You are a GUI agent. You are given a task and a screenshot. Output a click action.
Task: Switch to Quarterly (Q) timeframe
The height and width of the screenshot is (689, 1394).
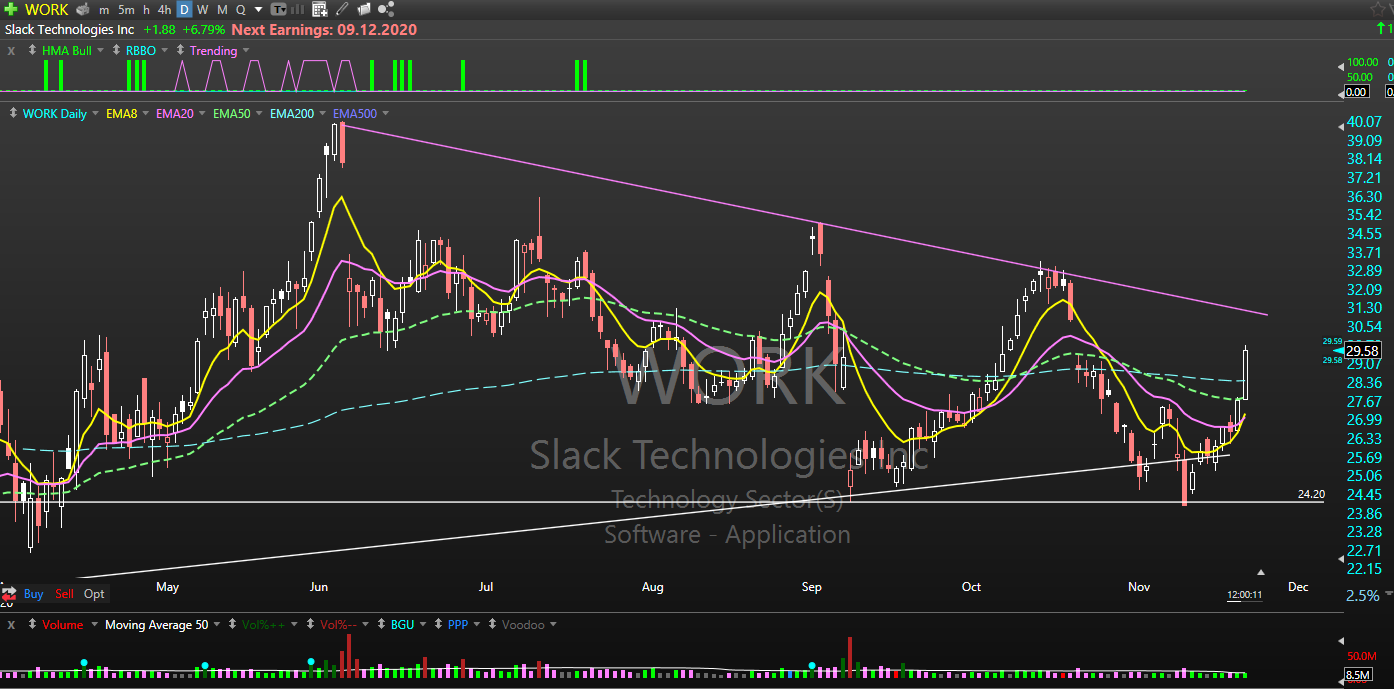tap(241, 10)
